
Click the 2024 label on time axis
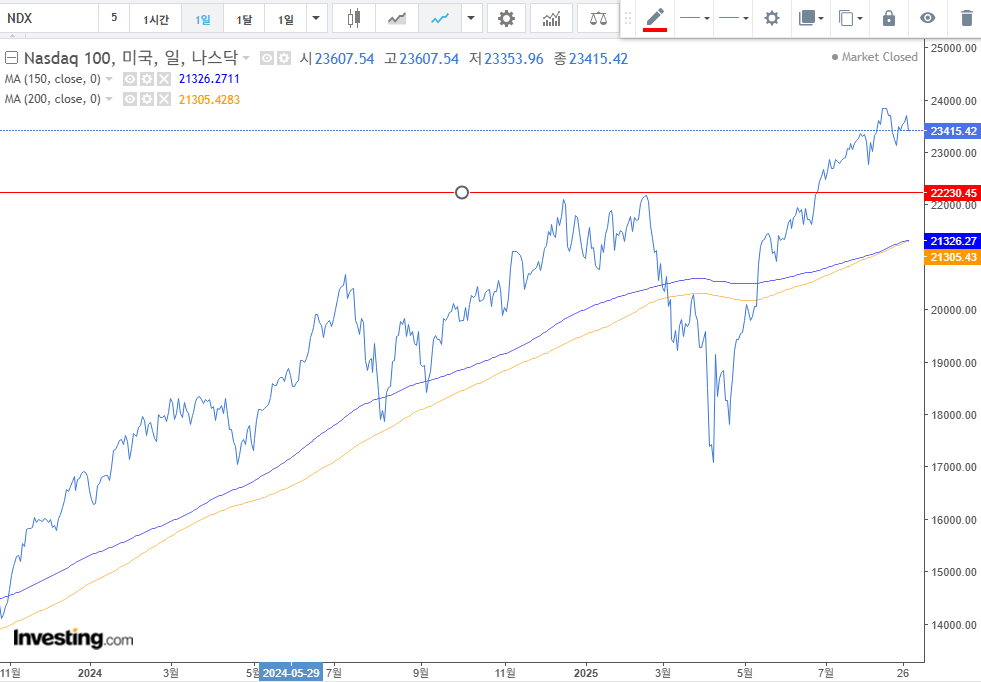tap(89, 673)
